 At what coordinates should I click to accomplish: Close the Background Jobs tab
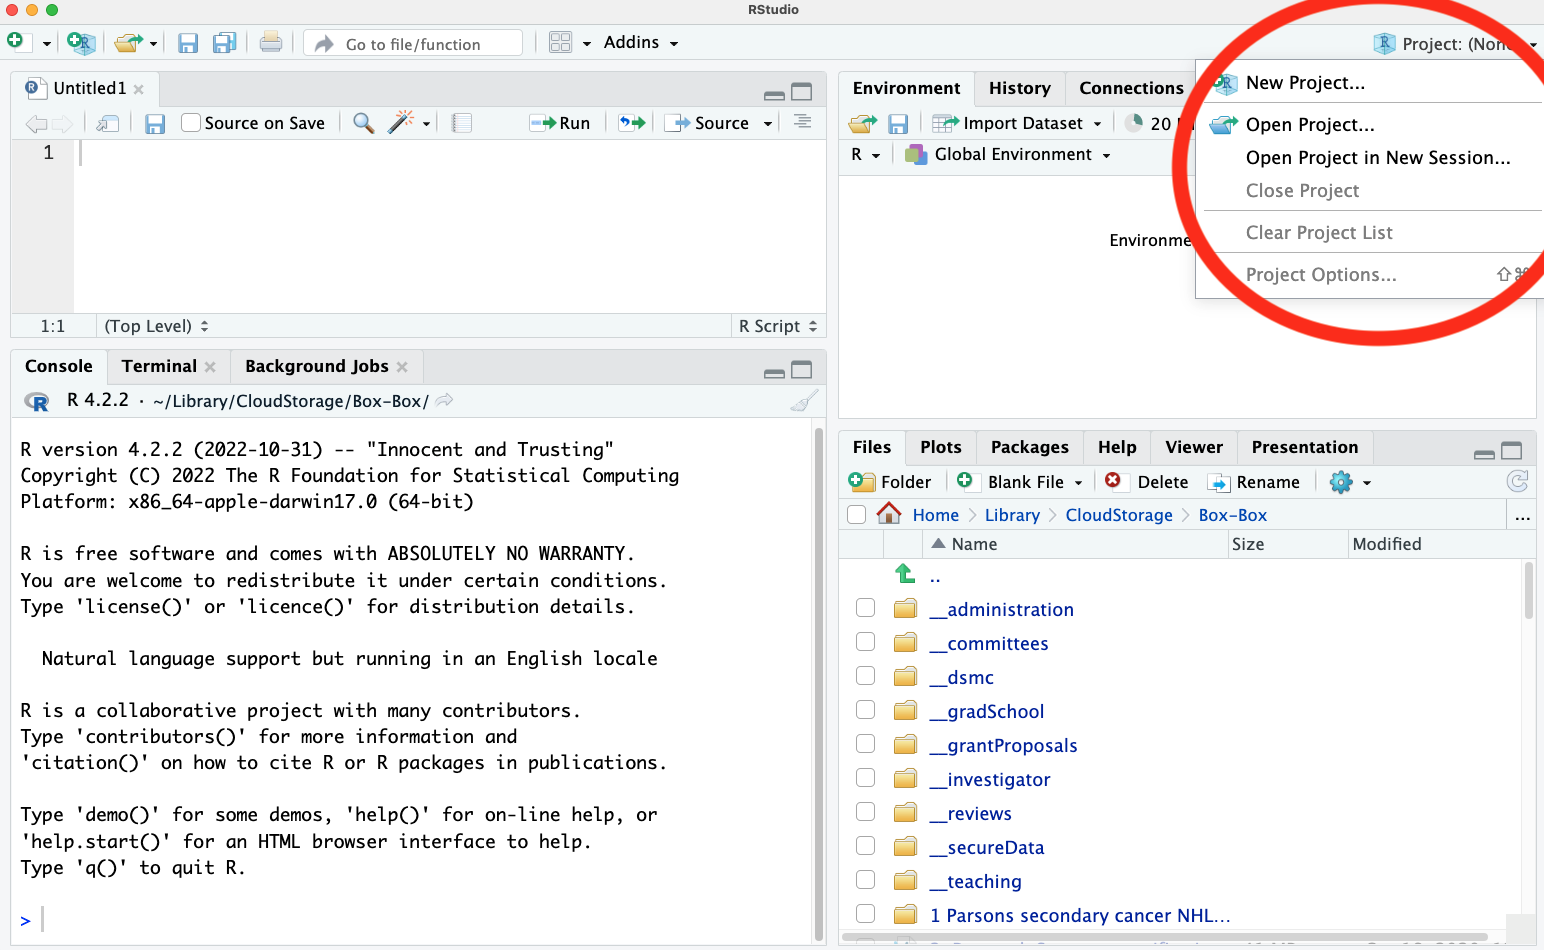pos(402,367)
